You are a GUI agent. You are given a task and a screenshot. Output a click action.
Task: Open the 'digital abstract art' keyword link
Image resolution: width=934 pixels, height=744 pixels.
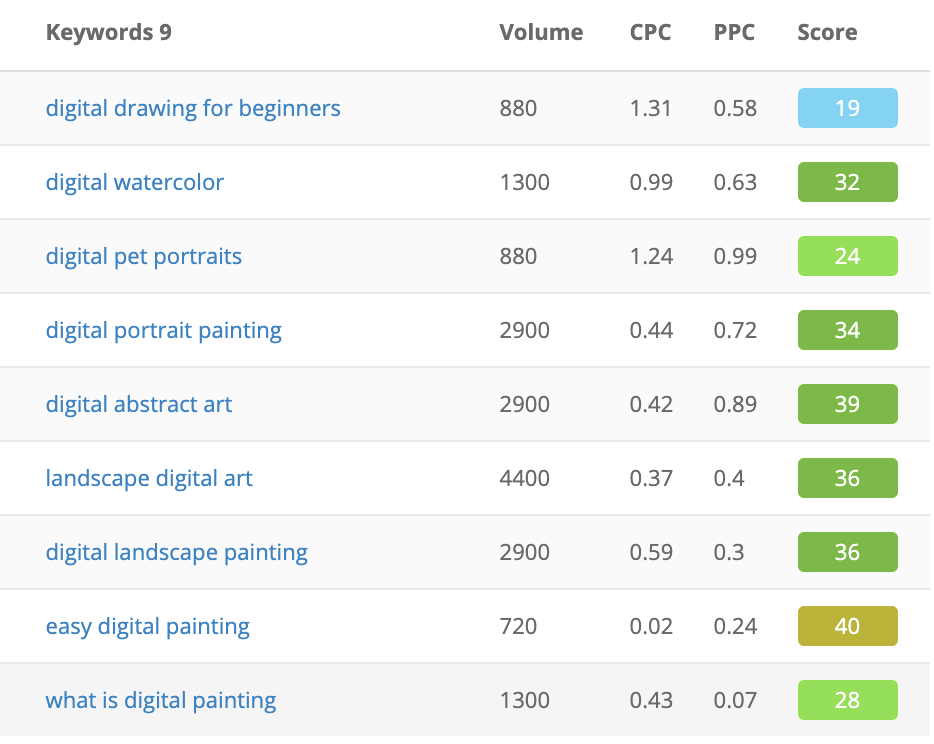[138, 404]
